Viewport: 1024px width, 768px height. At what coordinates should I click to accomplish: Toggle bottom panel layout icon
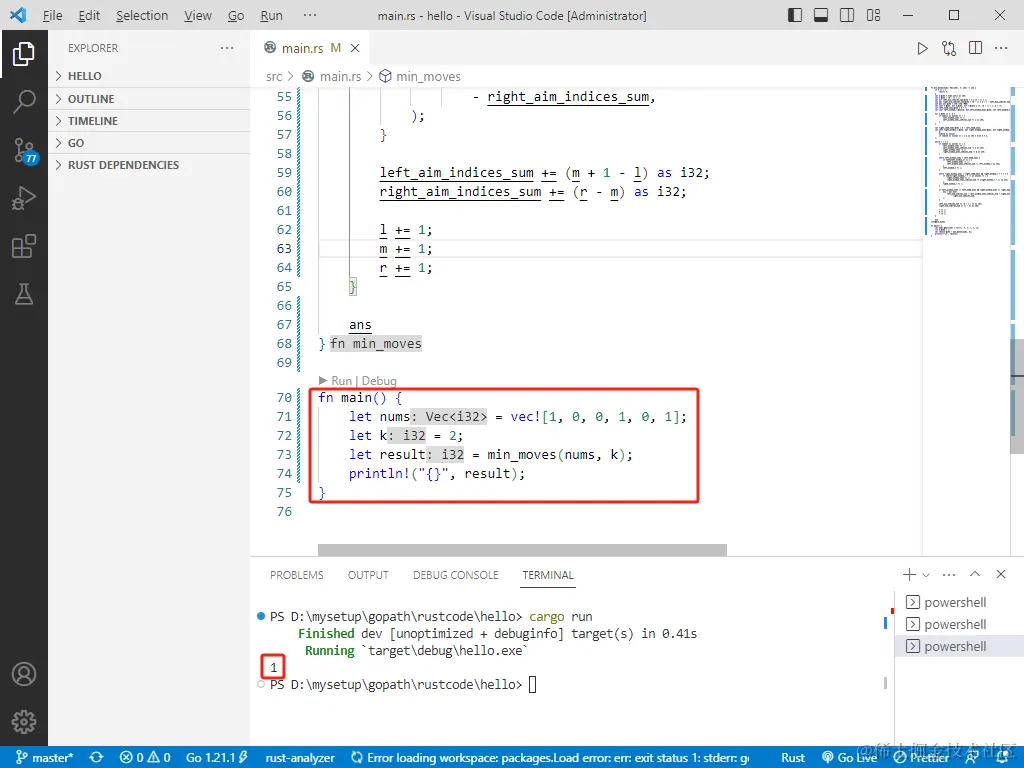point(821,15)
